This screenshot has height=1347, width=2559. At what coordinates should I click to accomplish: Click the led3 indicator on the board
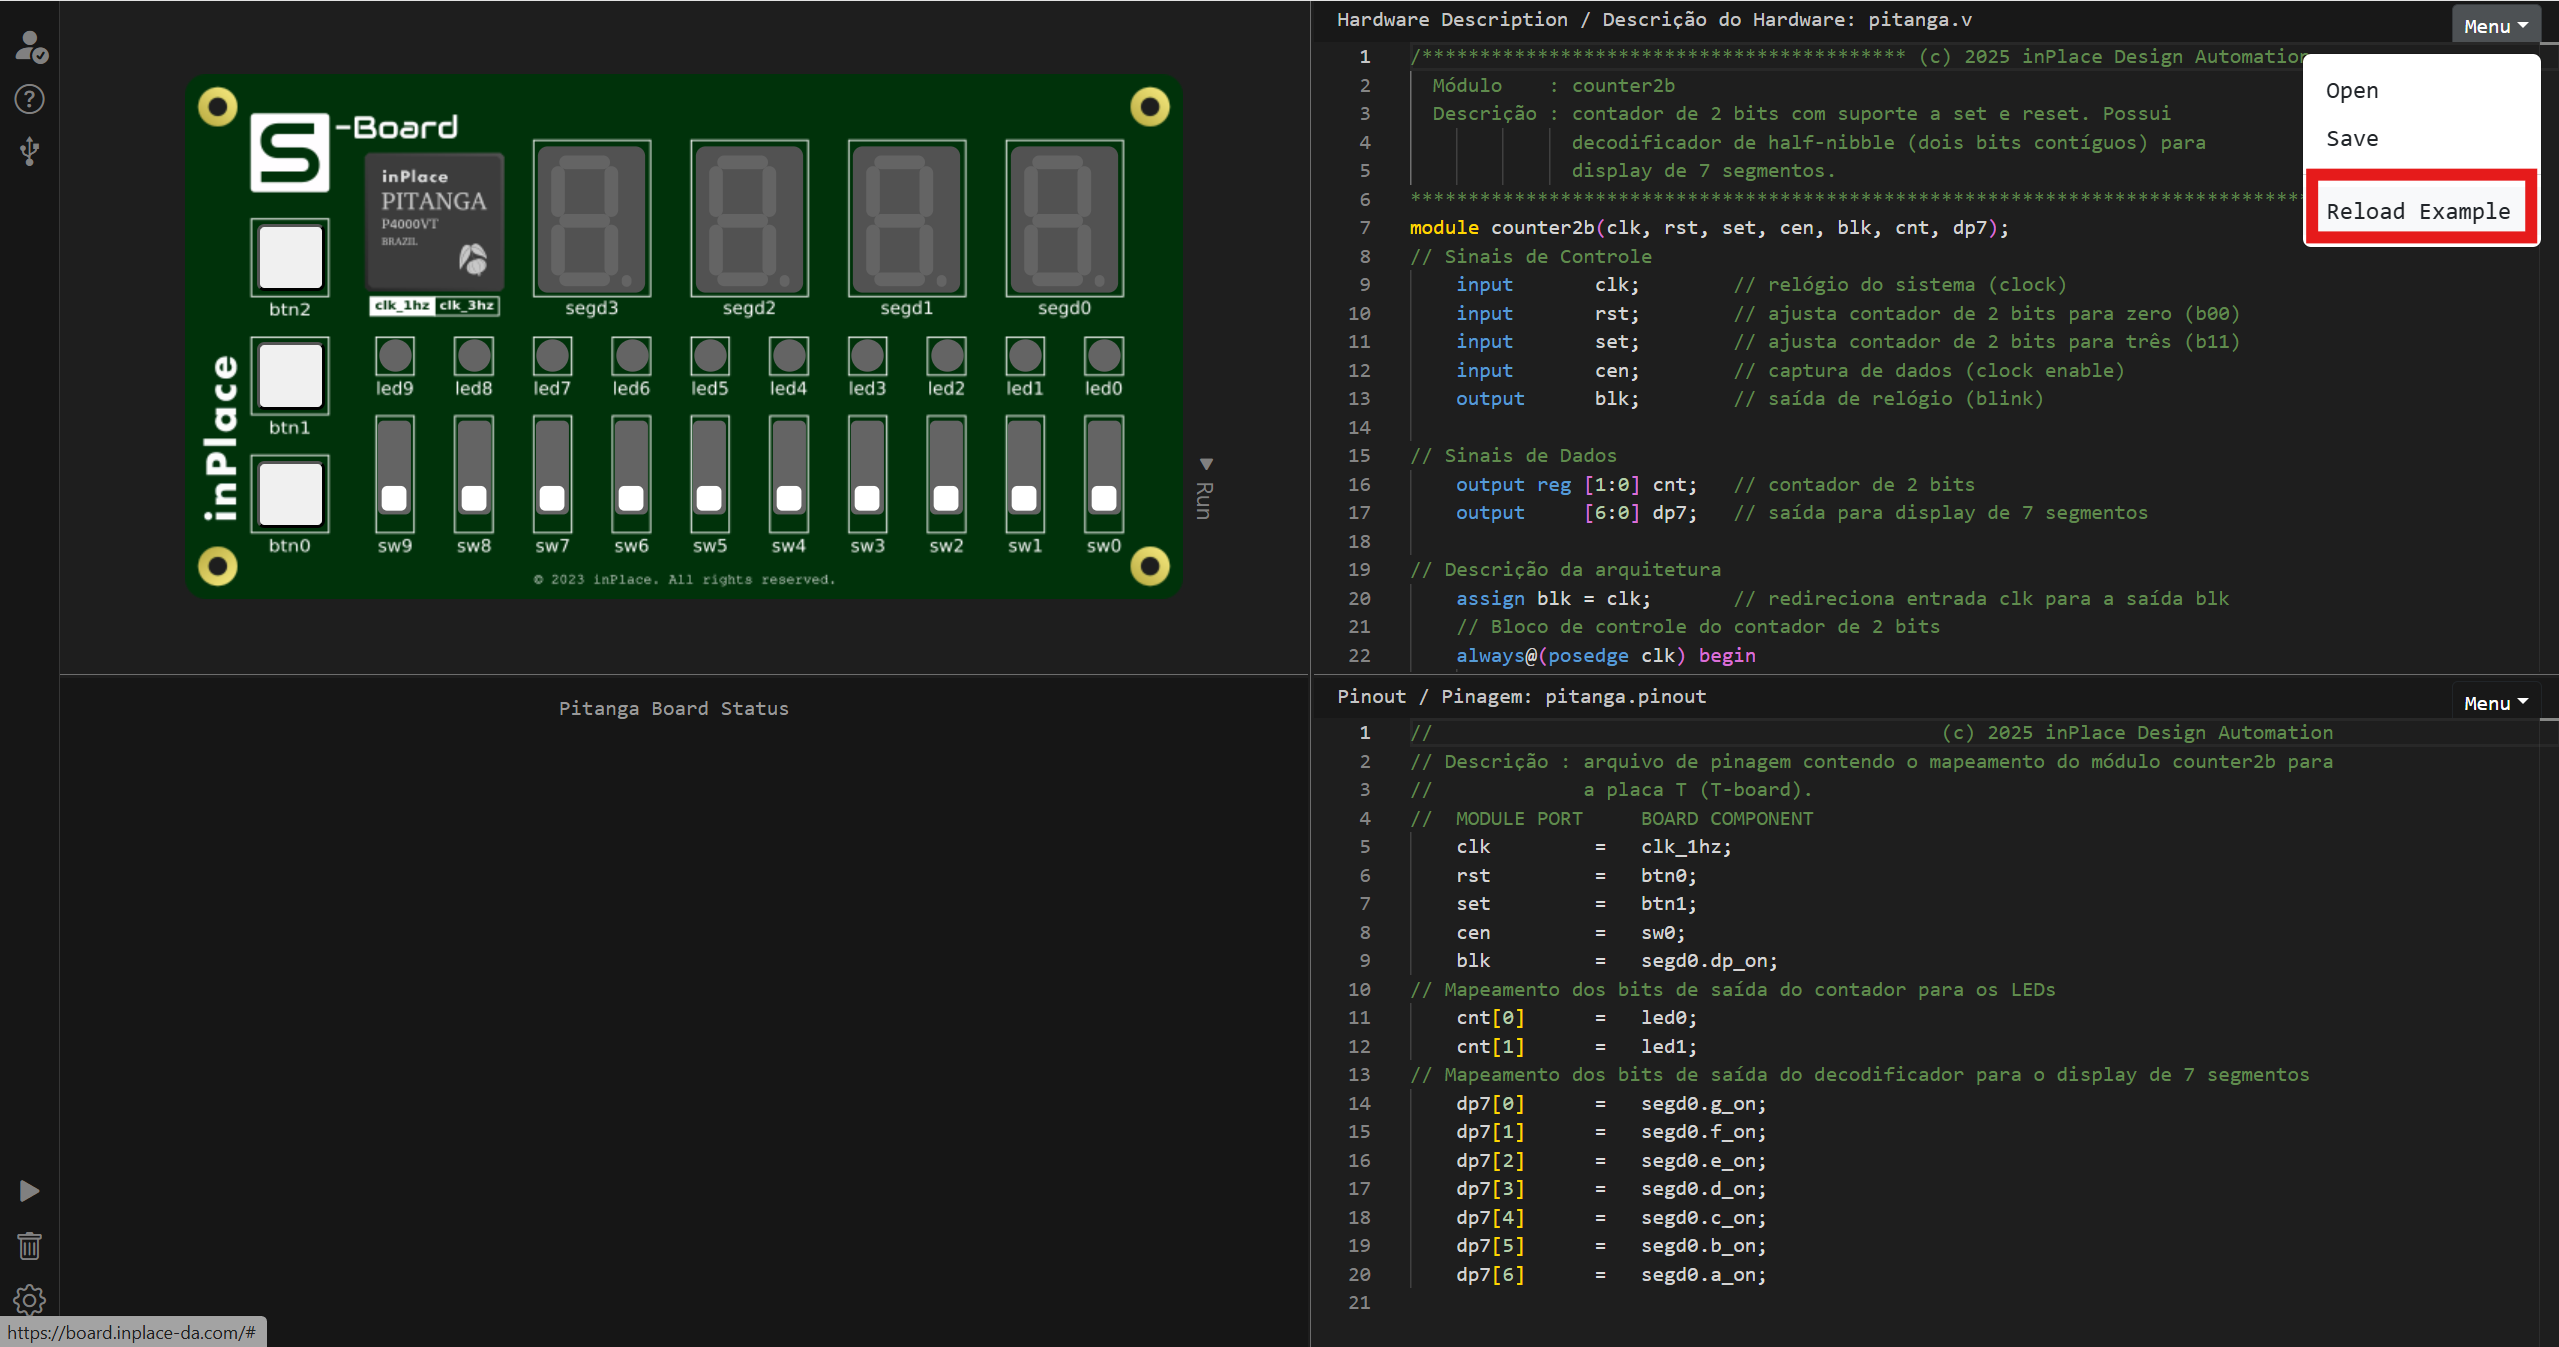[867, 355]
